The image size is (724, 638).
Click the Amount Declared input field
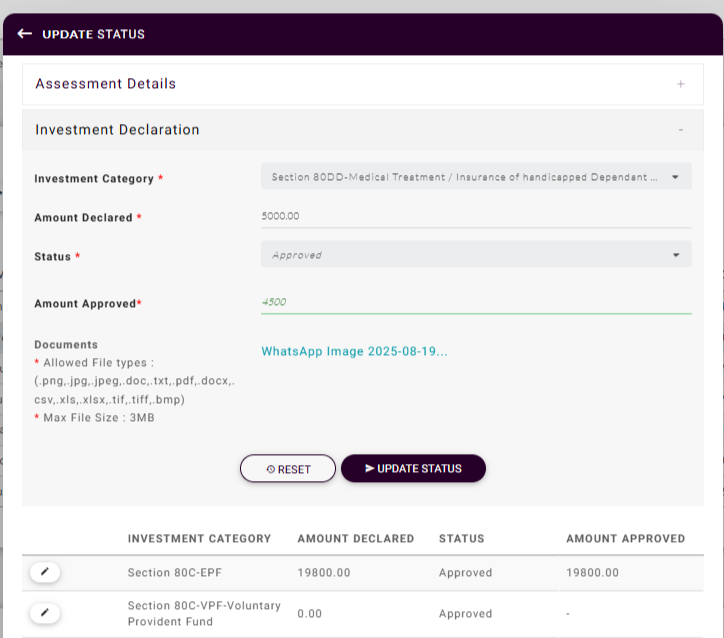[476, 216]
